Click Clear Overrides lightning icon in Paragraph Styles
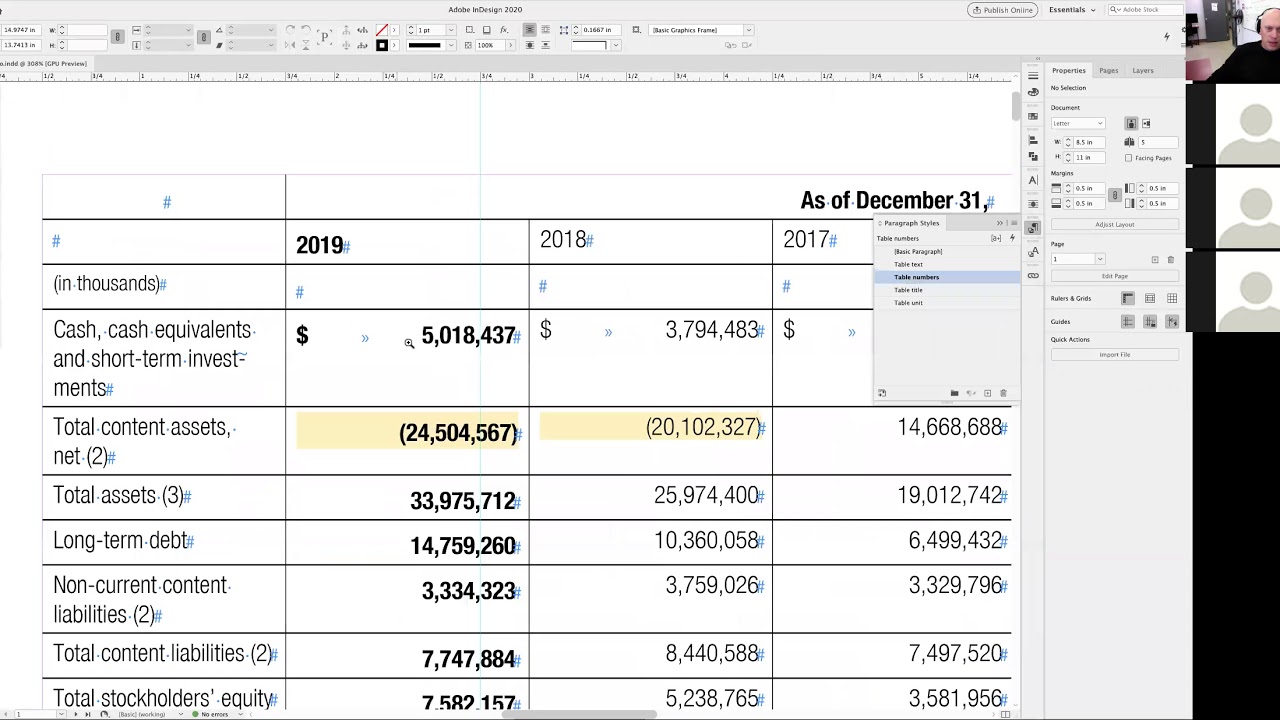The height and width of the screenshot is (720, 1280). click(1011, 238)
